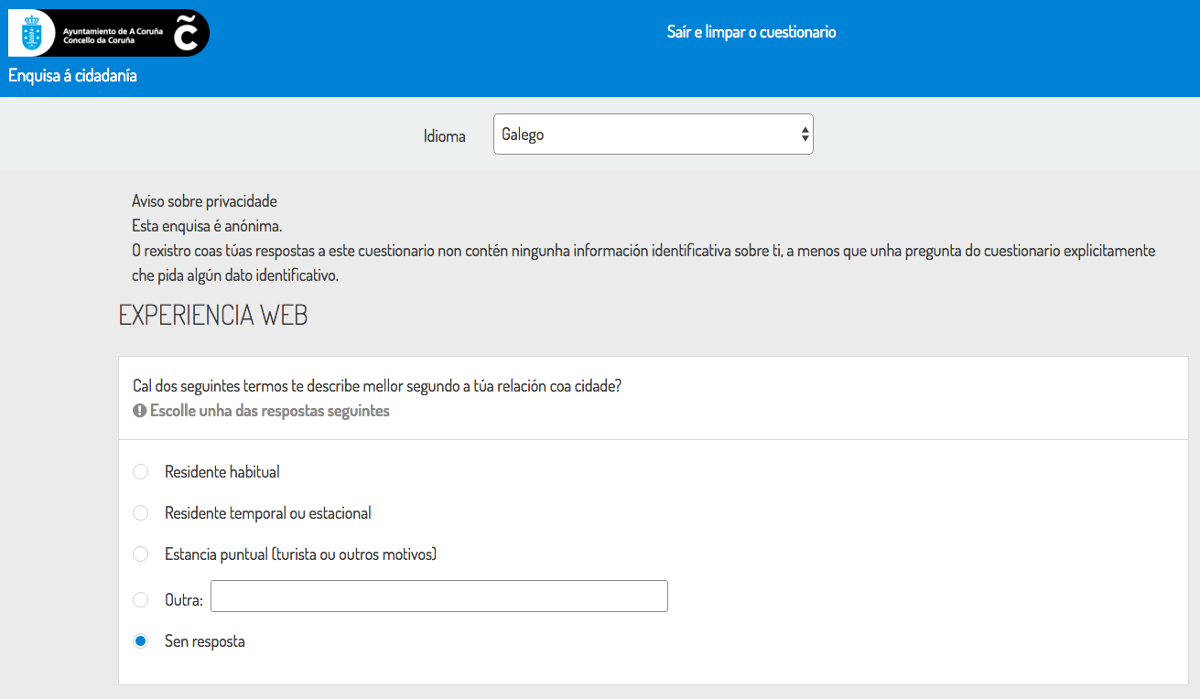Click the 'EXPERIENCIA WEB' section heading
Viewport: 1200px width, 699px height.
[213, 315]
